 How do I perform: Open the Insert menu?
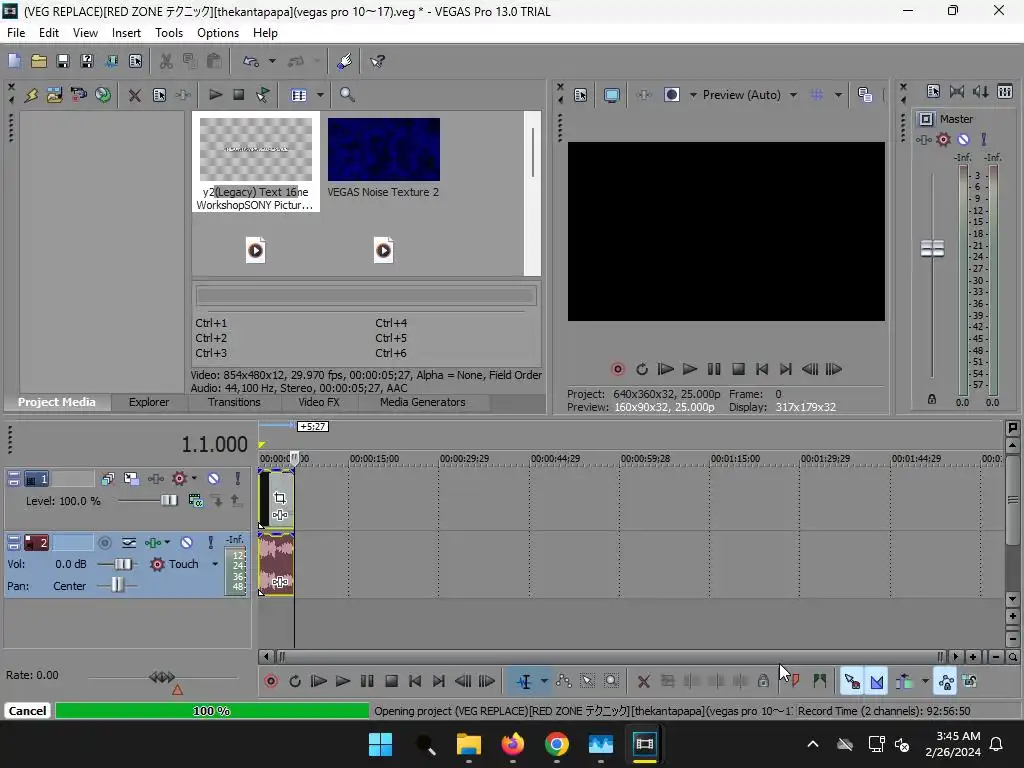126,33
